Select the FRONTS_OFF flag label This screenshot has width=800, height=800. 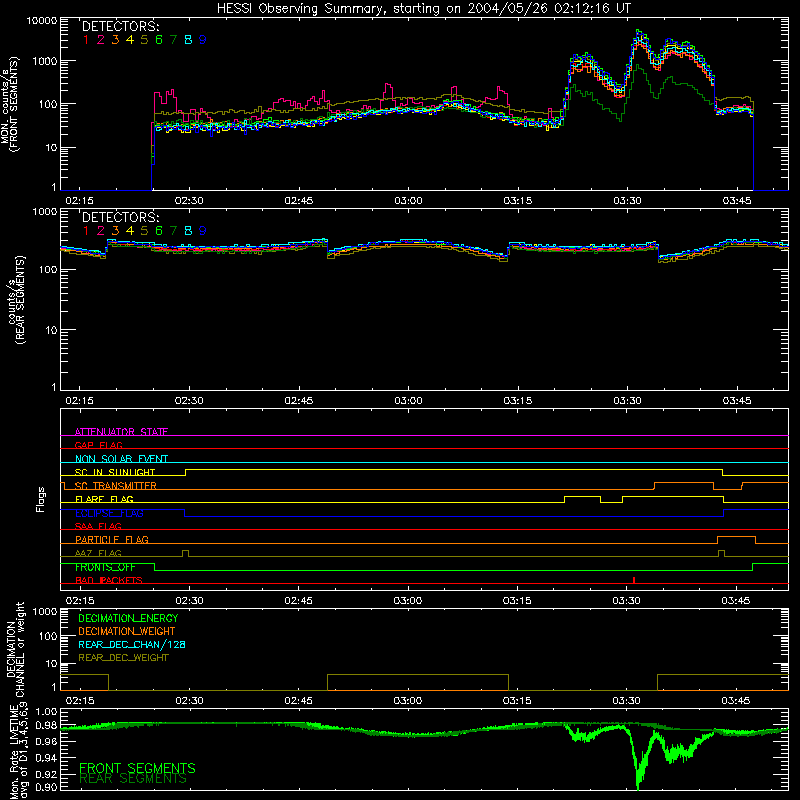(105, 567)
